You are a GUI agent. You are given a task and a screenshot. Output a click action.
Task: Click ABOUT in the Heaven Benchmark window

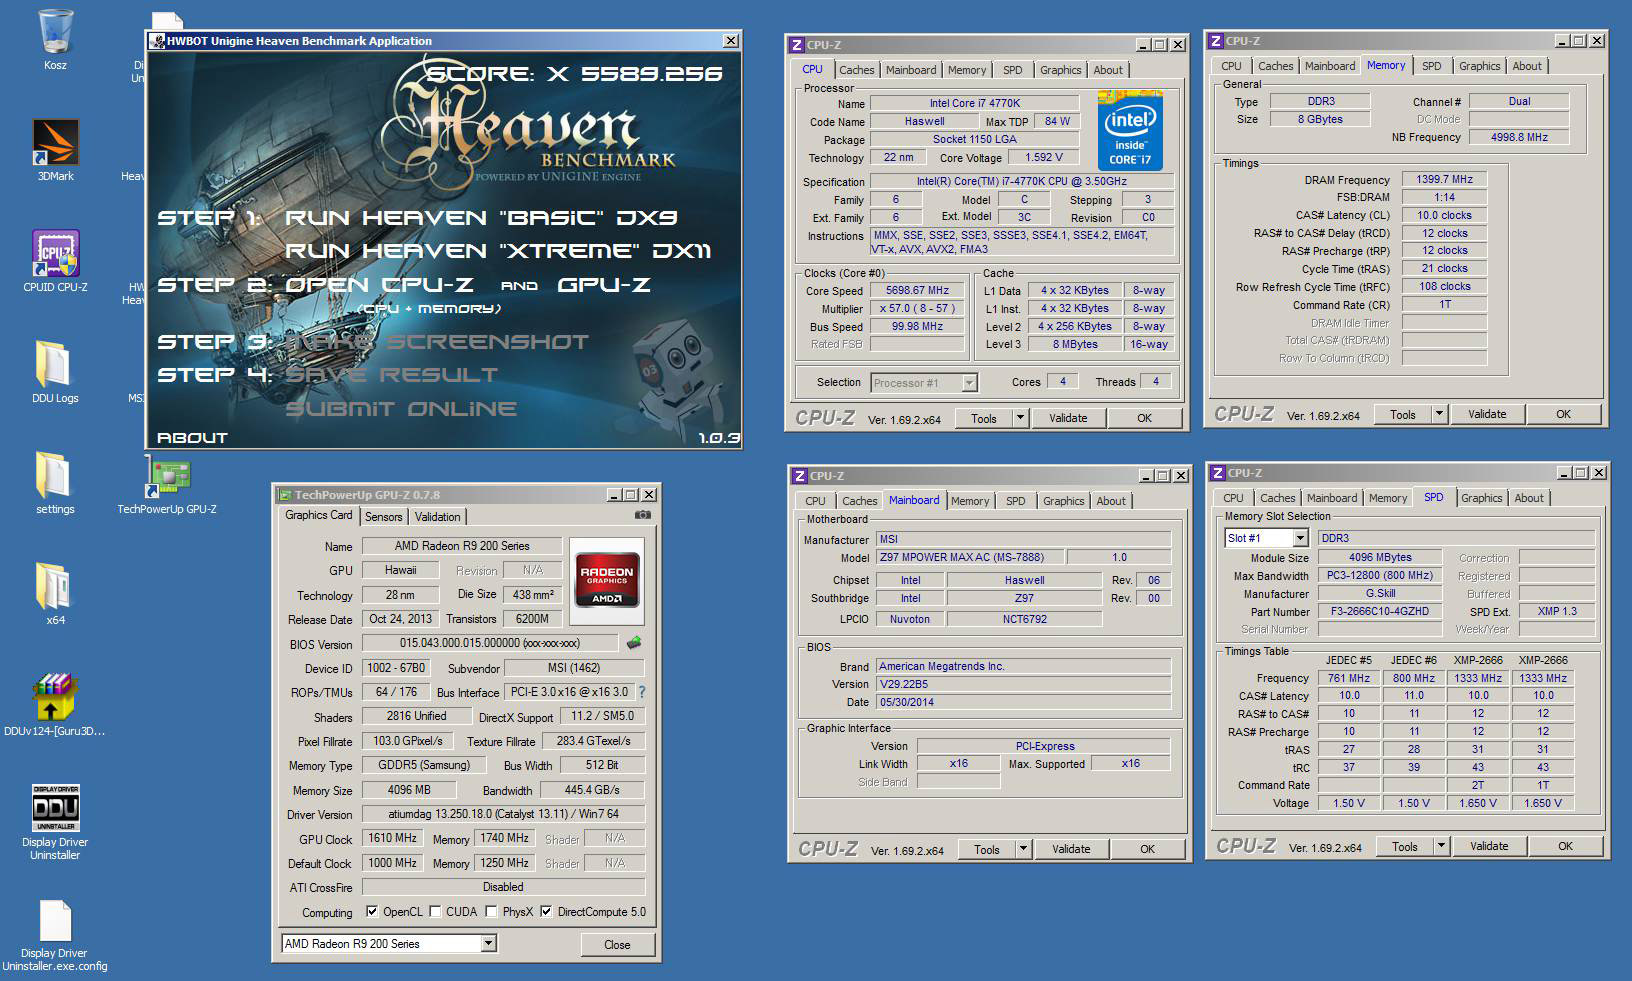(x=192, y=438)
